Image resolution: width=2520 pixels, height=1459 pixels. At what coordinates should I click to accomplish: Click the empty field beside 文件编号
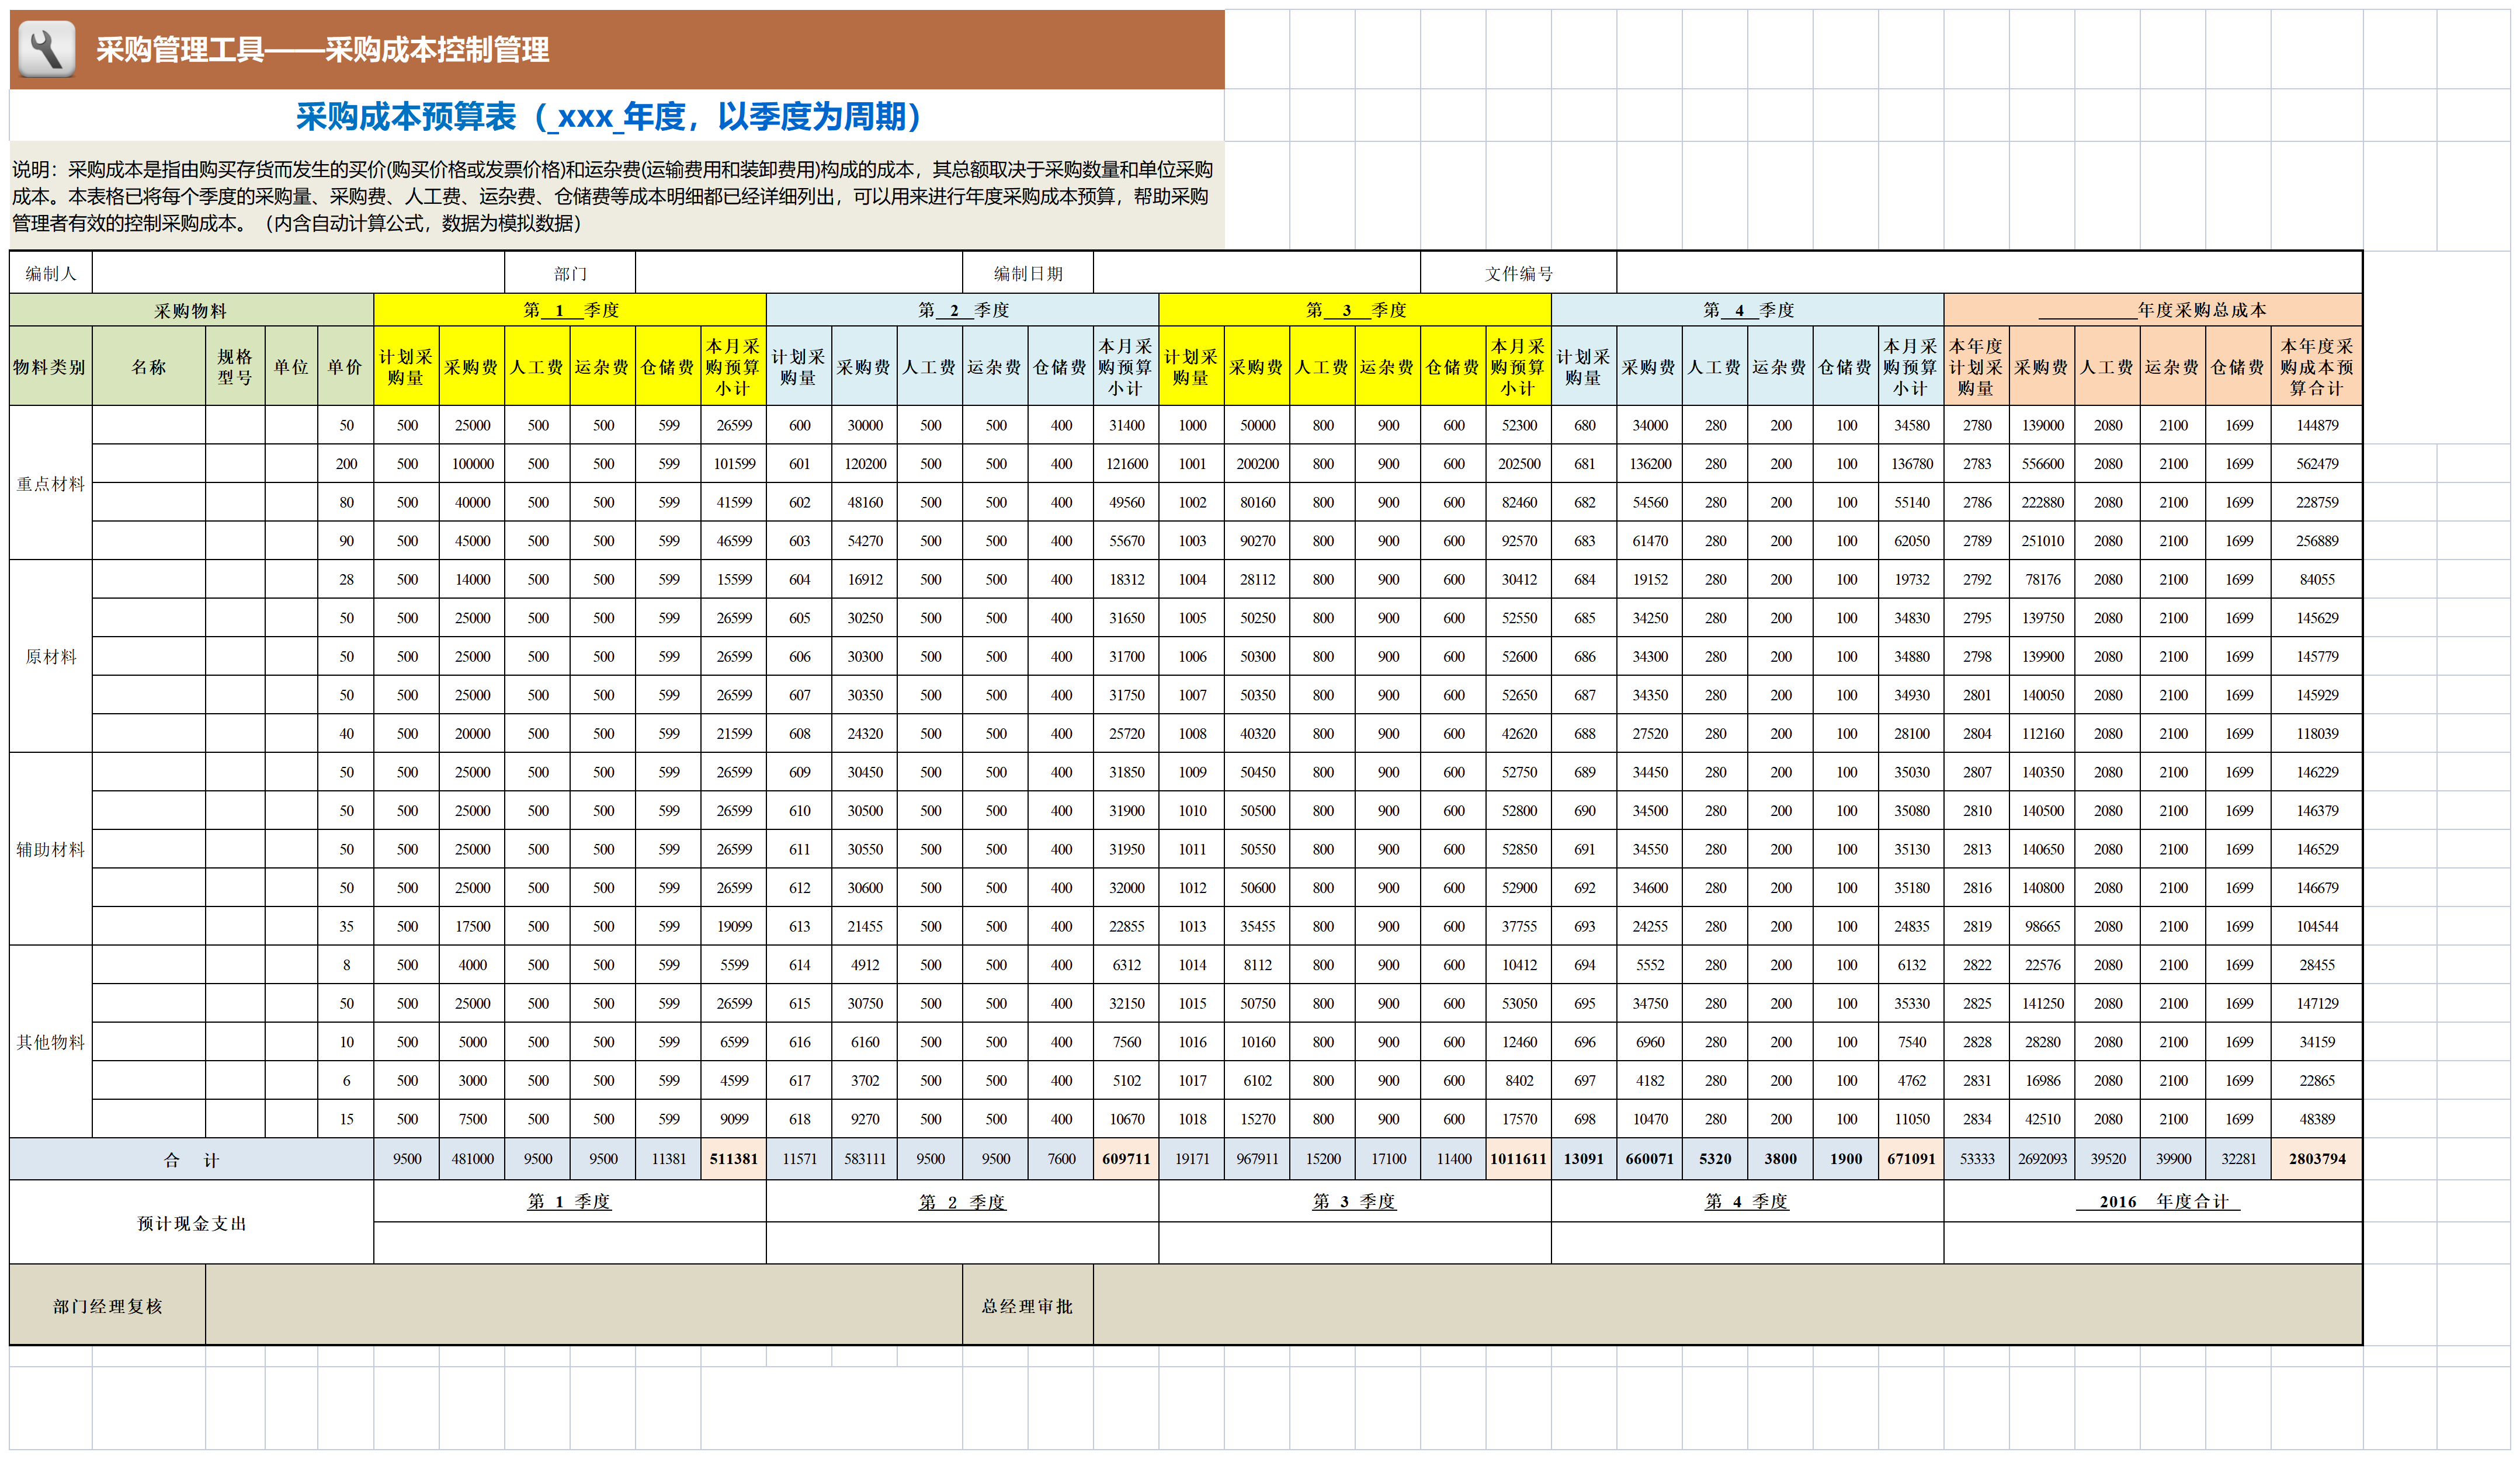click(1989, 273)
